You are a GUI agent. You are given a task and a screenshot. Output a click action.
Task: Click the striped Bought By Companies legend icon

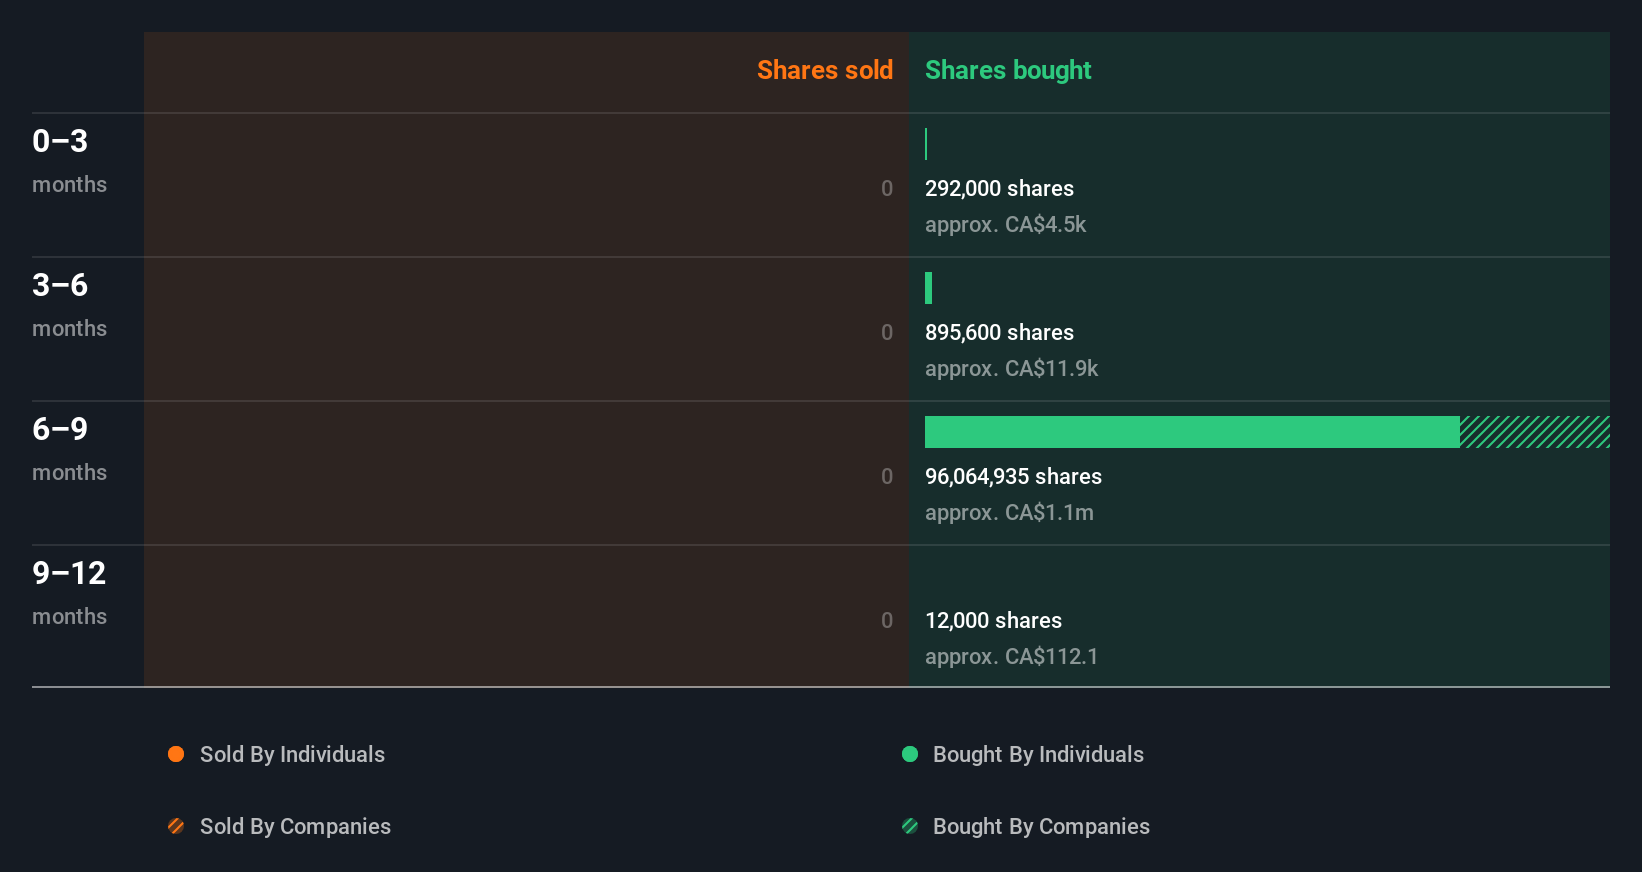910,826
